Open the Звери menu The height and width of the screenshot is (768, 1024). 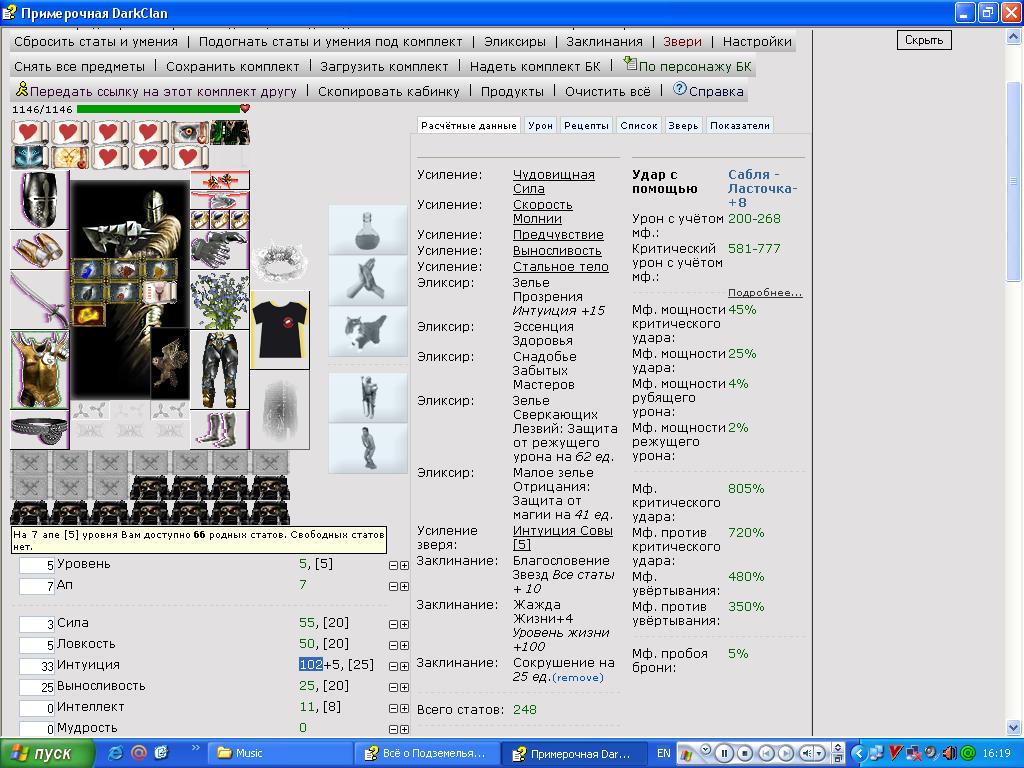682,41
